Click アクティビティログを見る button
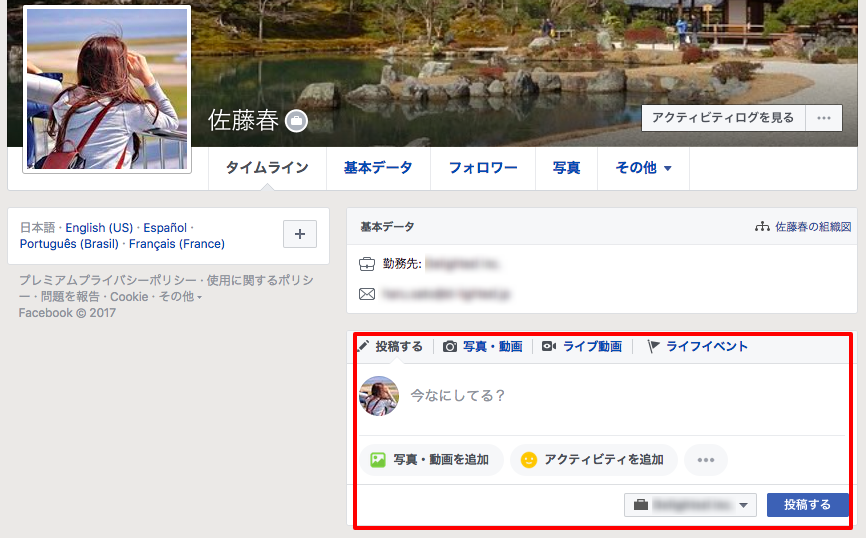The image size is (866, 538). point(723,118)
